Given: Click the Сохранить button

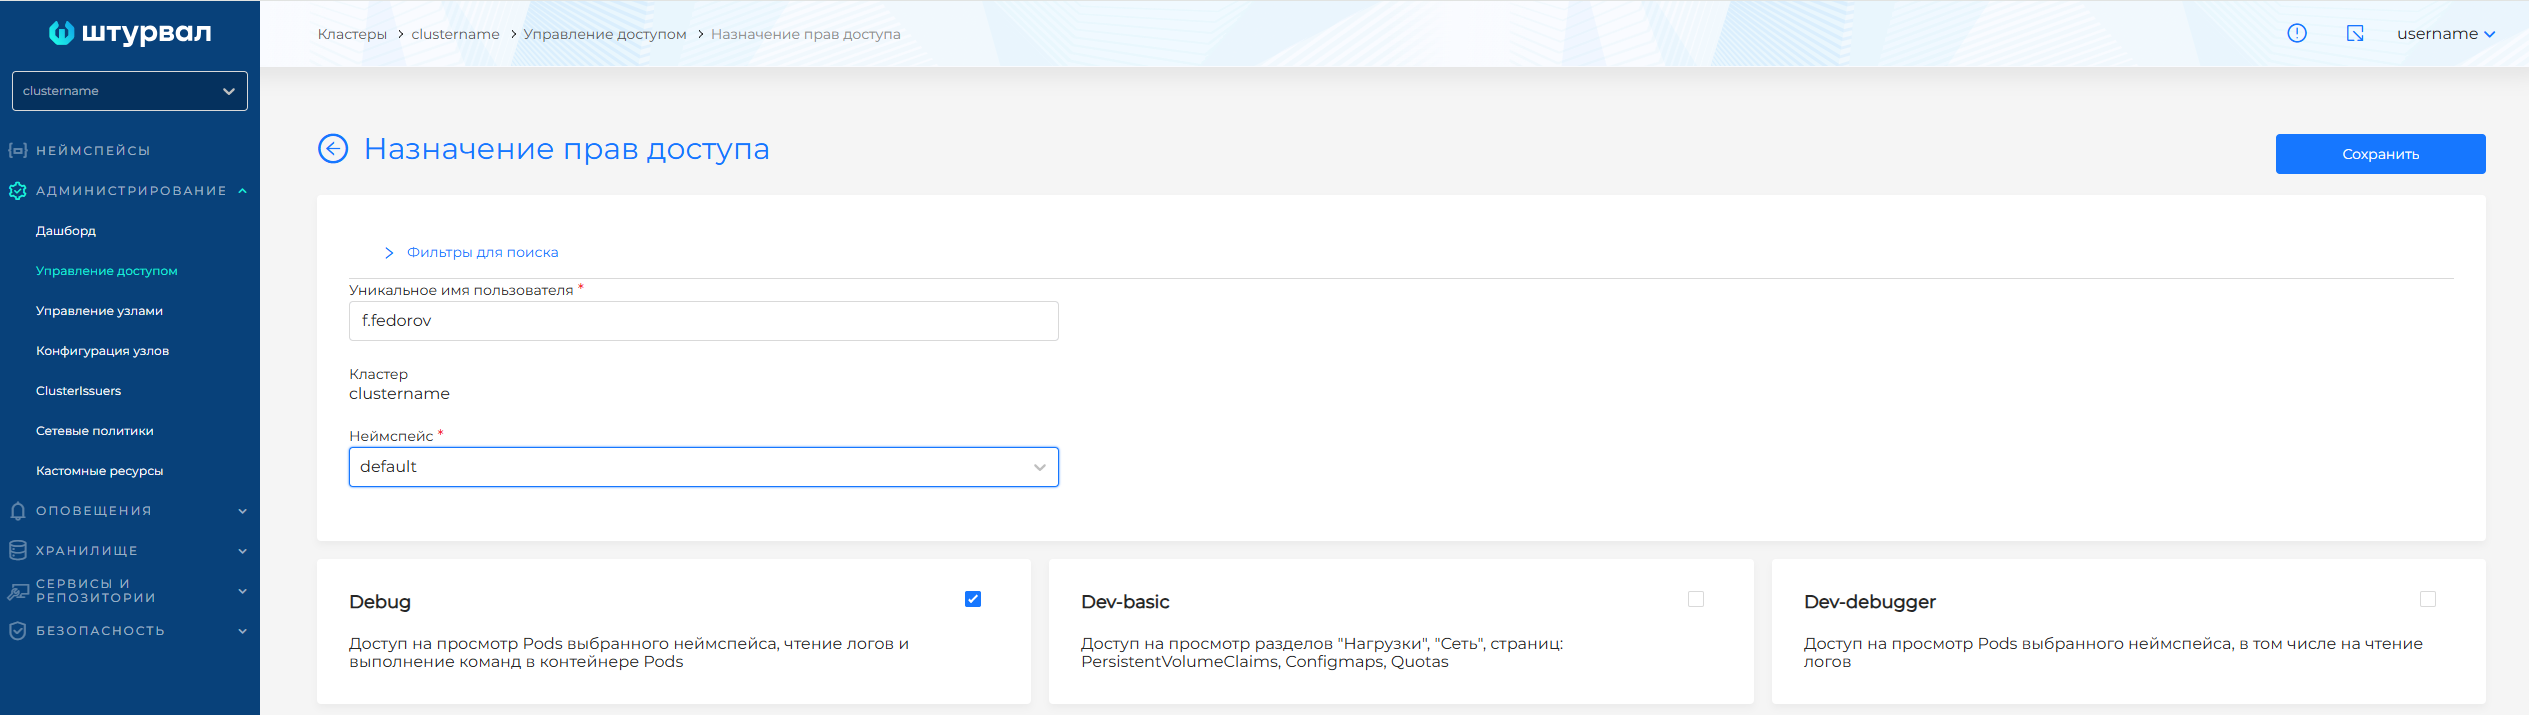Looking at the screenshot, I should pos(2380,154).
